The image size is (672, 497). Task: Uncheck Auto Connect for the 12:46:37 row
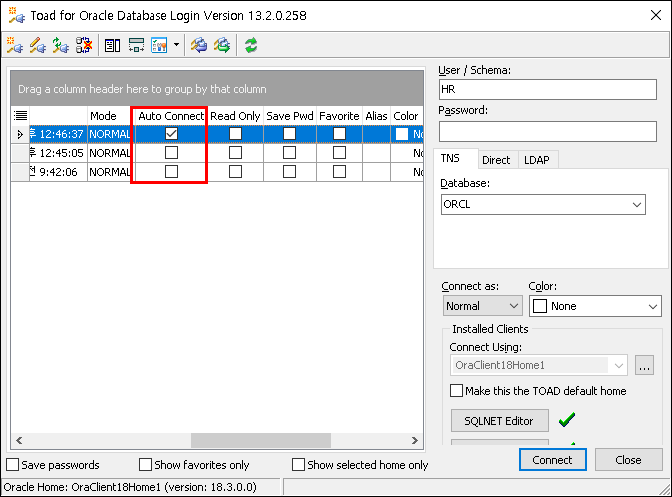pyautogui.click(x=171, y=134)
